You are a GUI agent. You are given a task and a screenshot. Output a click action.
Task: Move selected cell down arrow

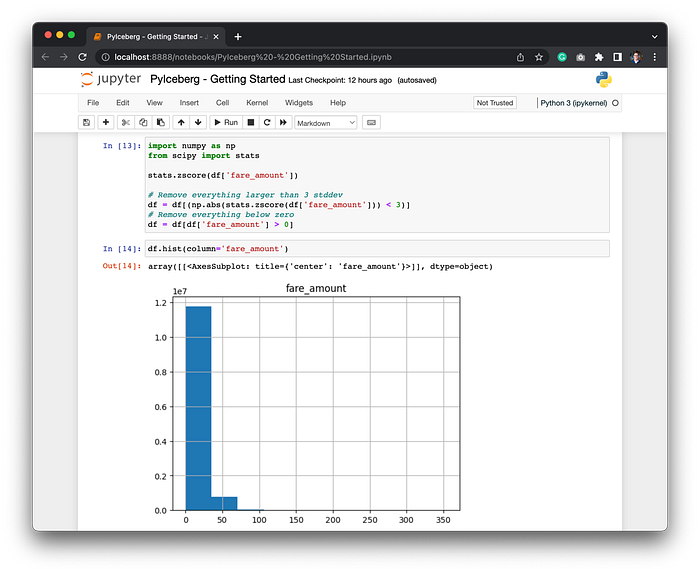pos(198,122)
